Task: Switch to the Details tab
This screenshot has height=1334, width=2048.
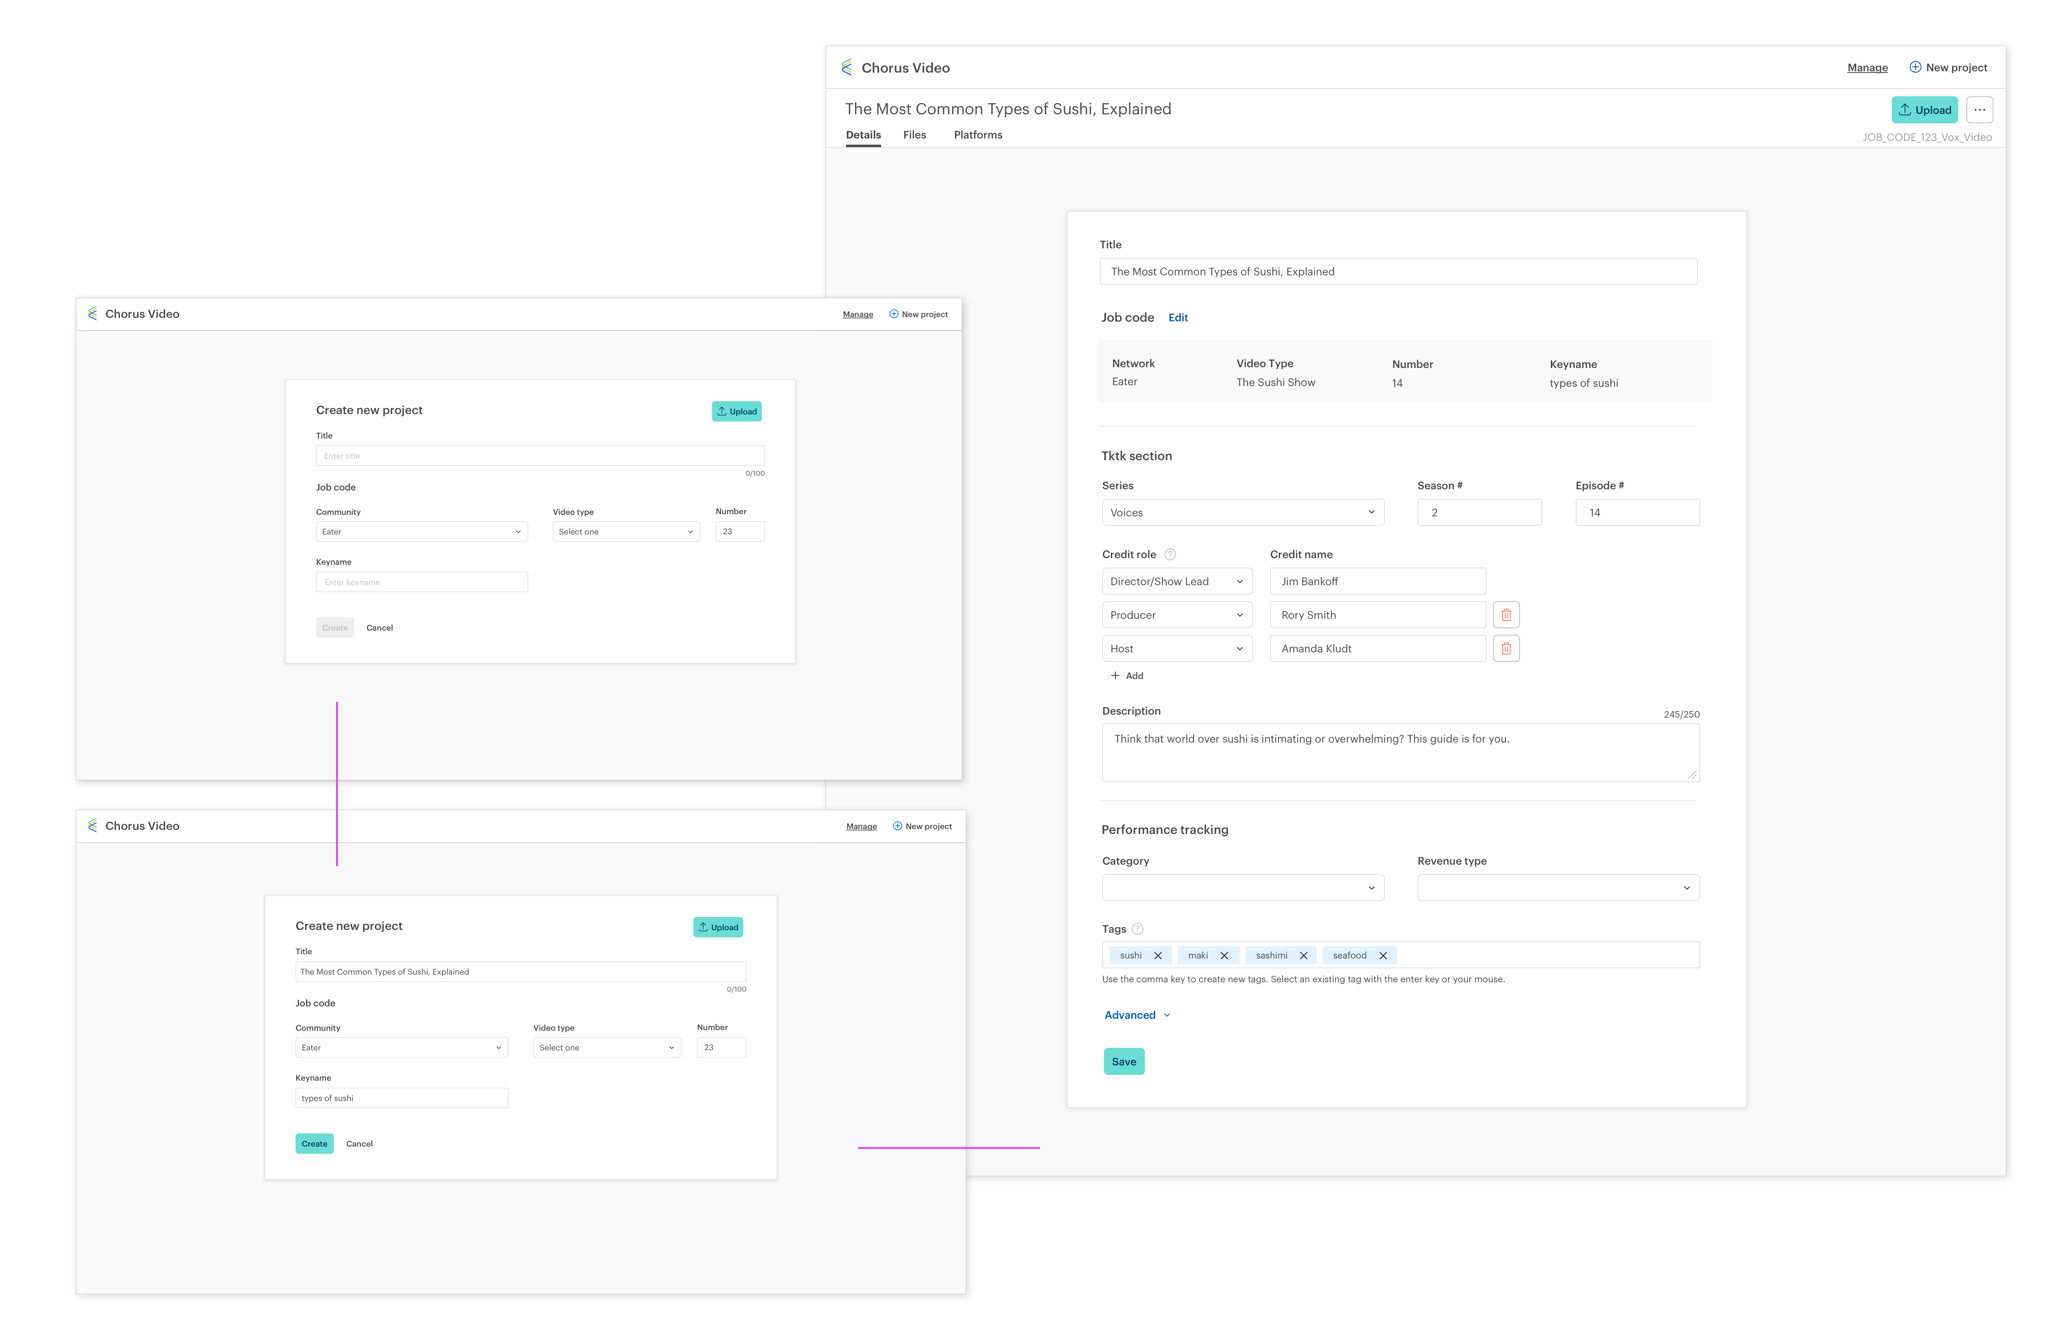Action: point(863,135)
